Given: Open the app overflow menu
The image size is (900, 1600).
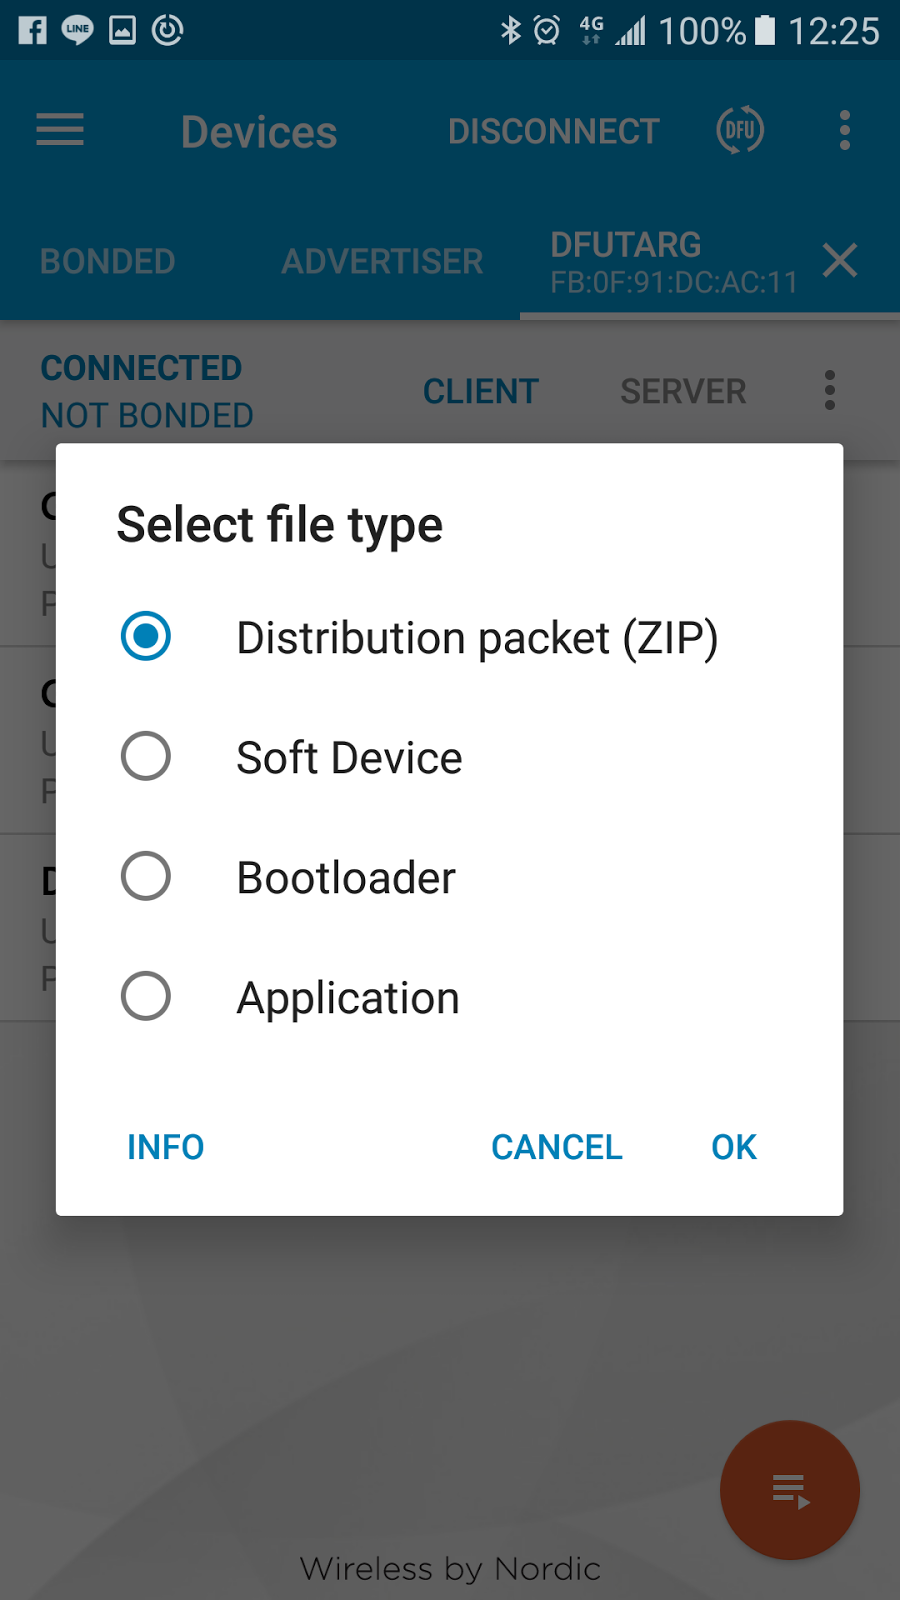Looking at the screenshot, I should [843, 130].
